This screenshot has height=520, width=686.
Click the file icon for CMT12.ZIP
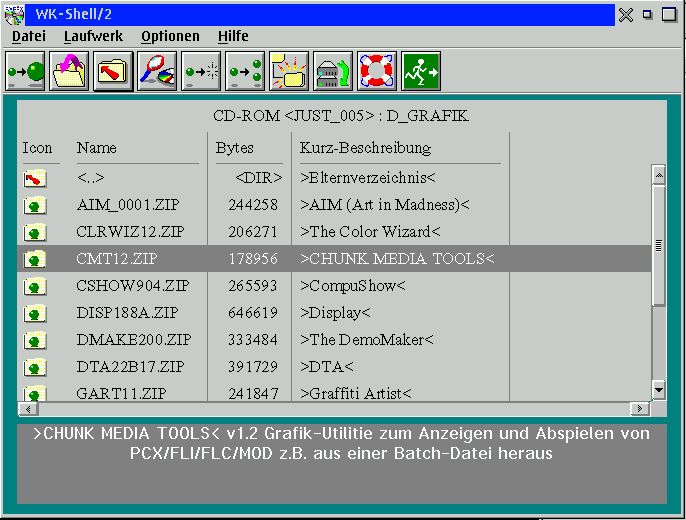pos(35,259)
